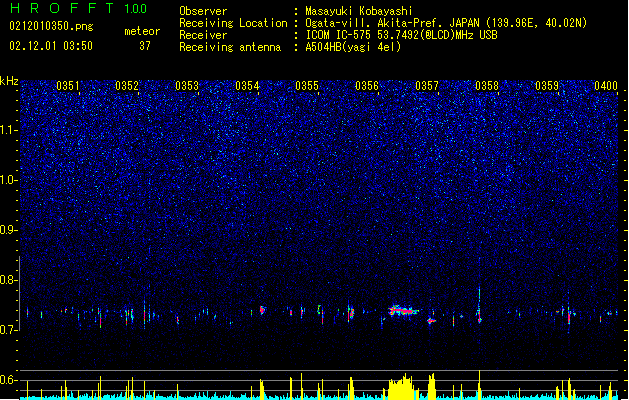629x400 pixels.
Task: Select the Ogata-vill. Akita-Pref. JAPAN location text
Action: (446, 23)
